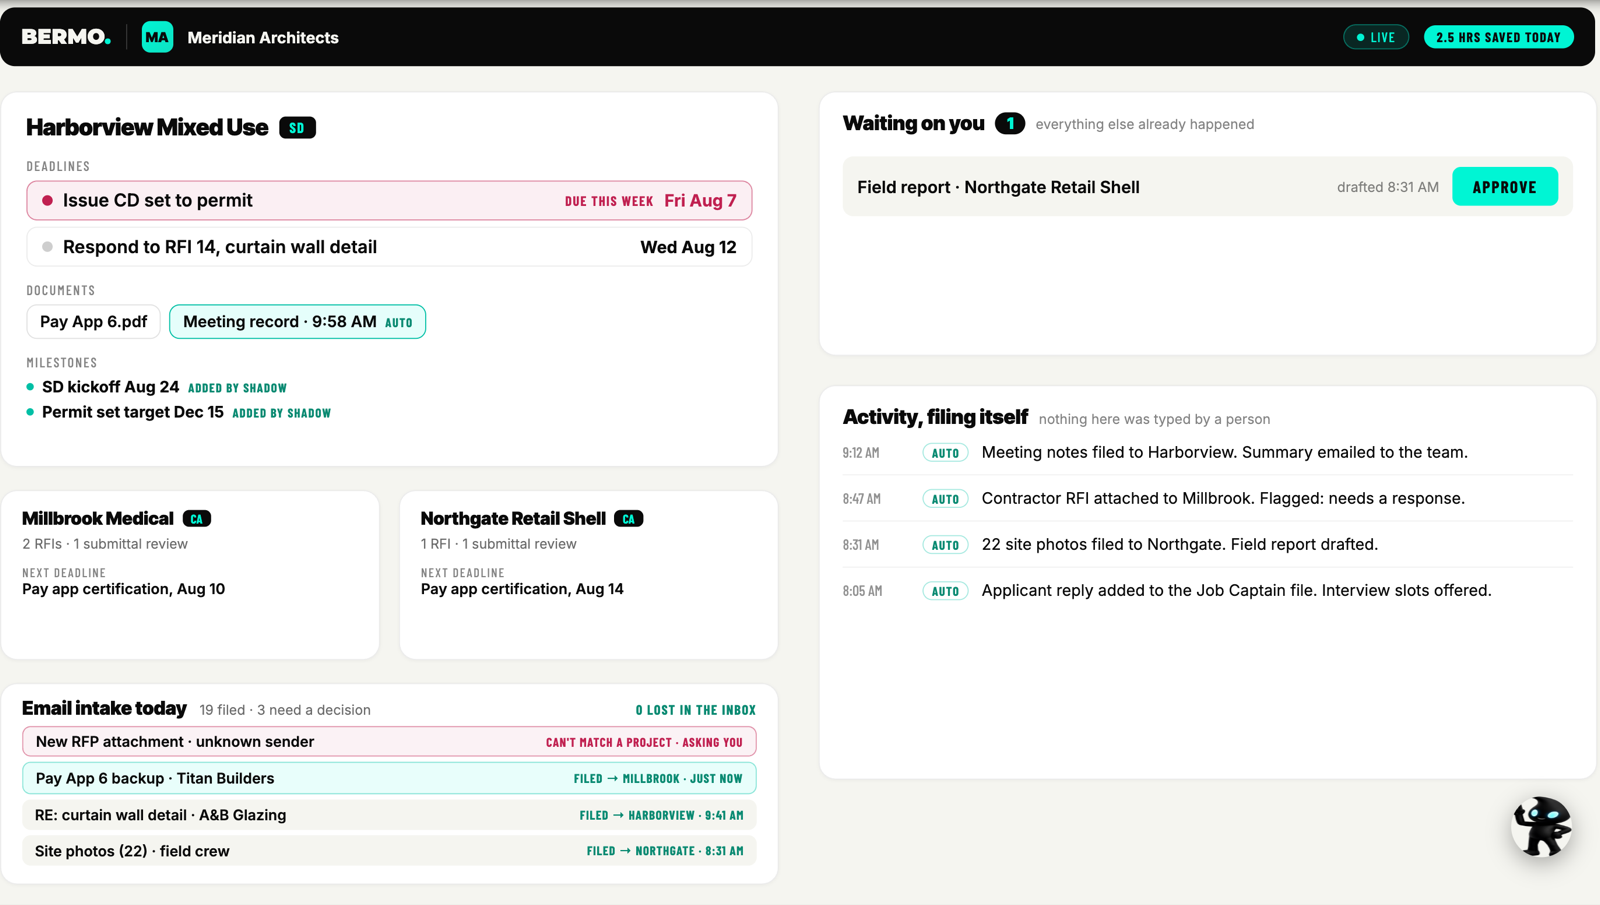1600x905 pixels.
Task: Click the Waiting on you count badge
Action: (1010, 124)
